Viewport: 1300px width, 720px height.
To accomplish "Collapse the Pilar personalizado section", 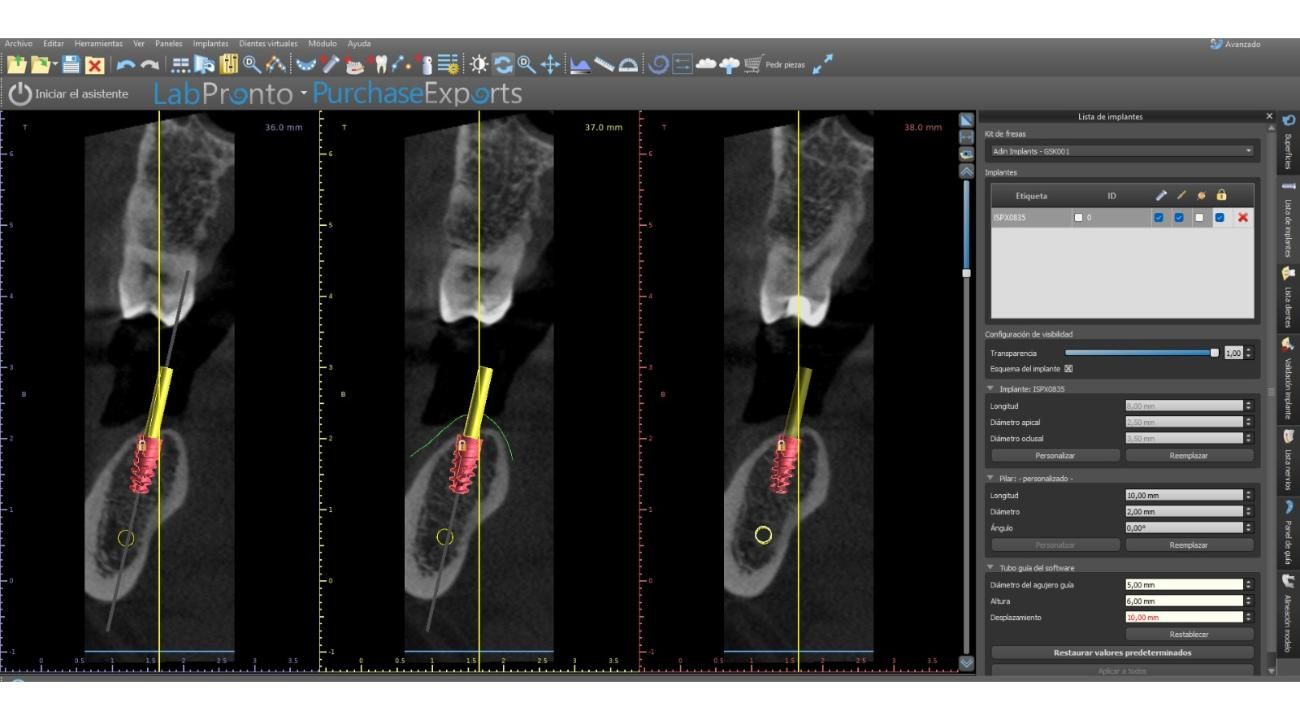I will point(990,478).
